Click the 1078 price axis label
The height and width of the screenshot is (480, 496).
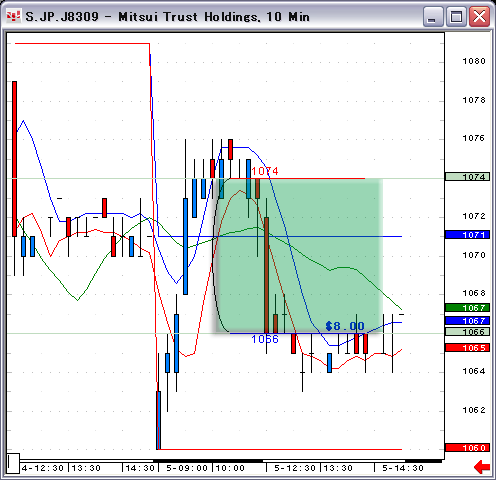[x=474, y=100]
